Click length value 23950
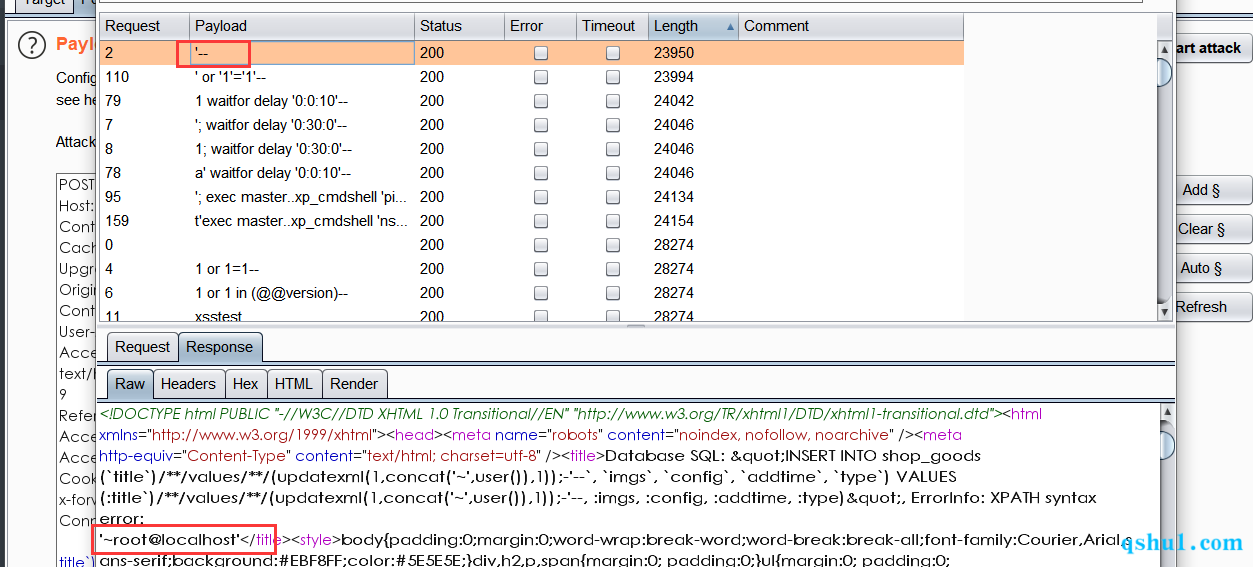This screenshot has height=567, width=1253. pos(674,53)
